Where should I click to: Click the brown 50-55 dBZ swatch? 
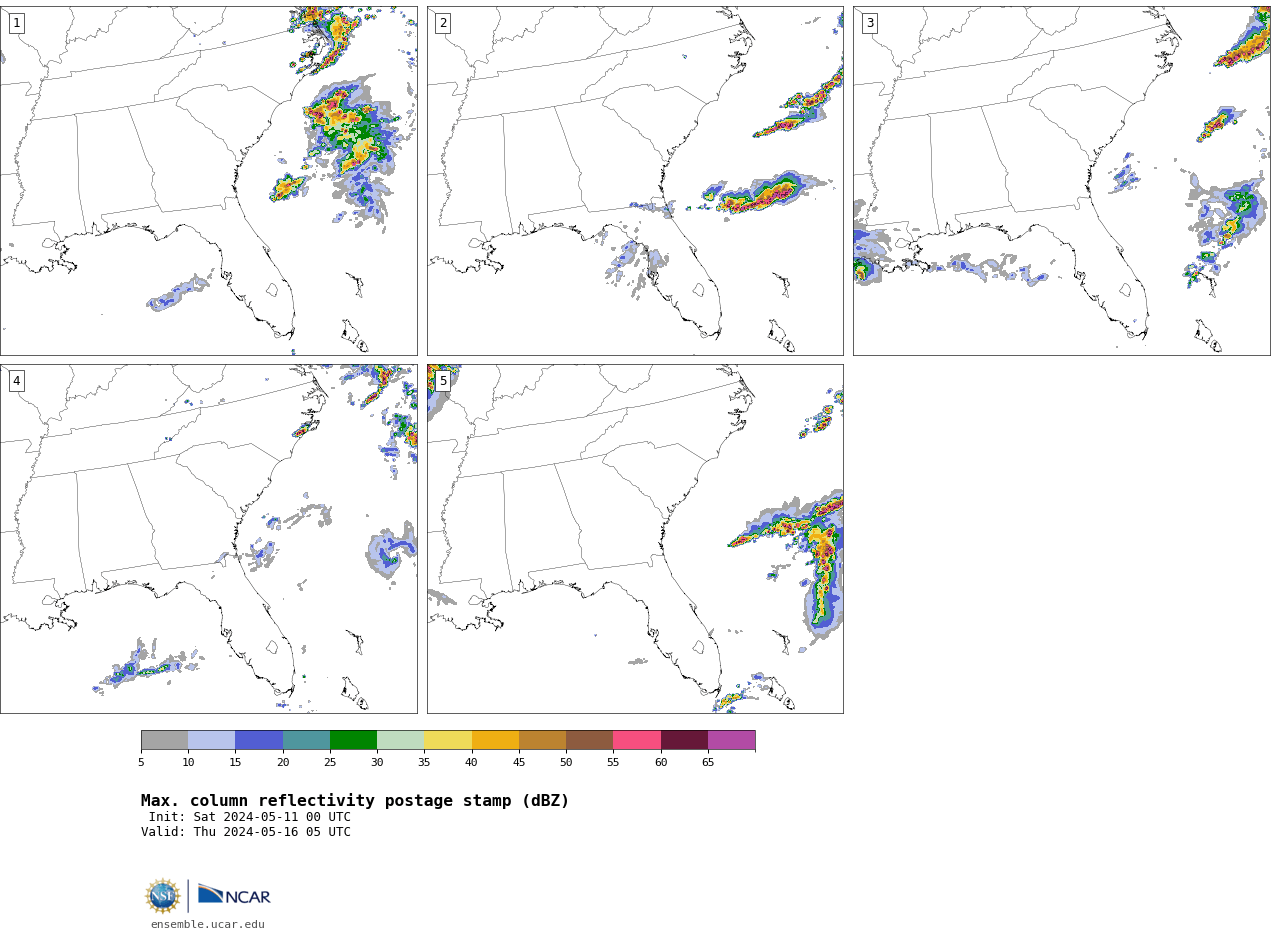tap(589, 740)
